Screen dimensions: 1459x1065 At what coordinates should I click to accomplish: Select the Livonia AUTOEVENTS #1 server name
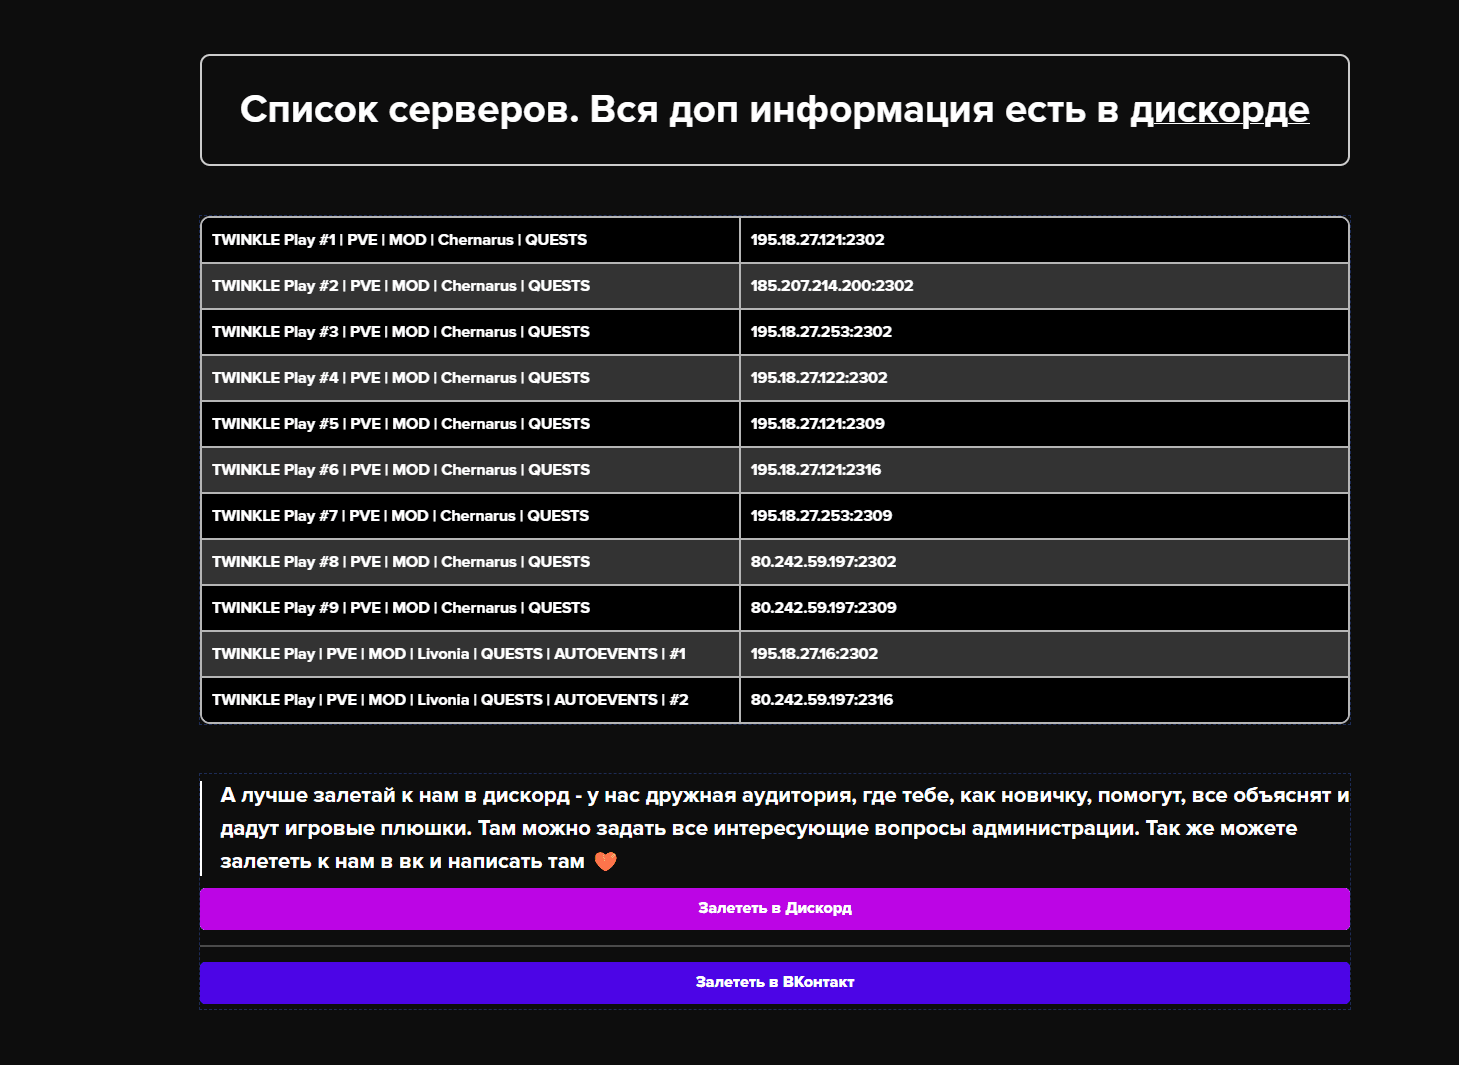(x=449, y=654)
